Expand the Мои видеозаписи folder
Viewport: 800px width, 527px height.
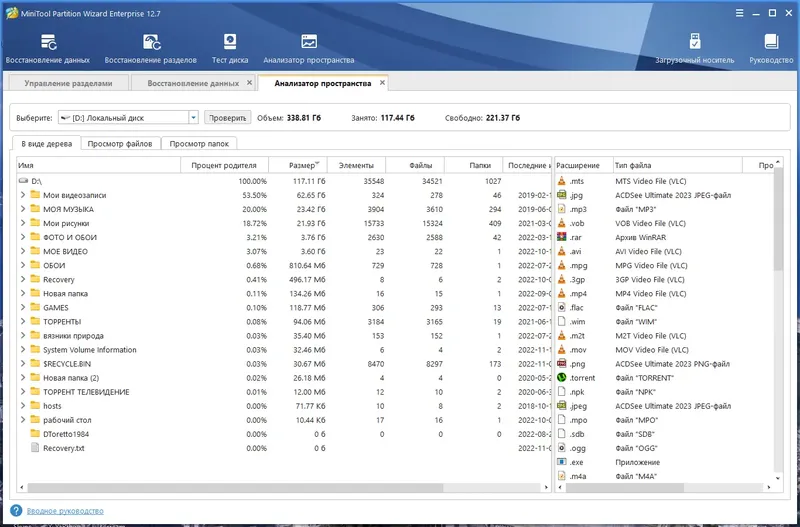23,195
